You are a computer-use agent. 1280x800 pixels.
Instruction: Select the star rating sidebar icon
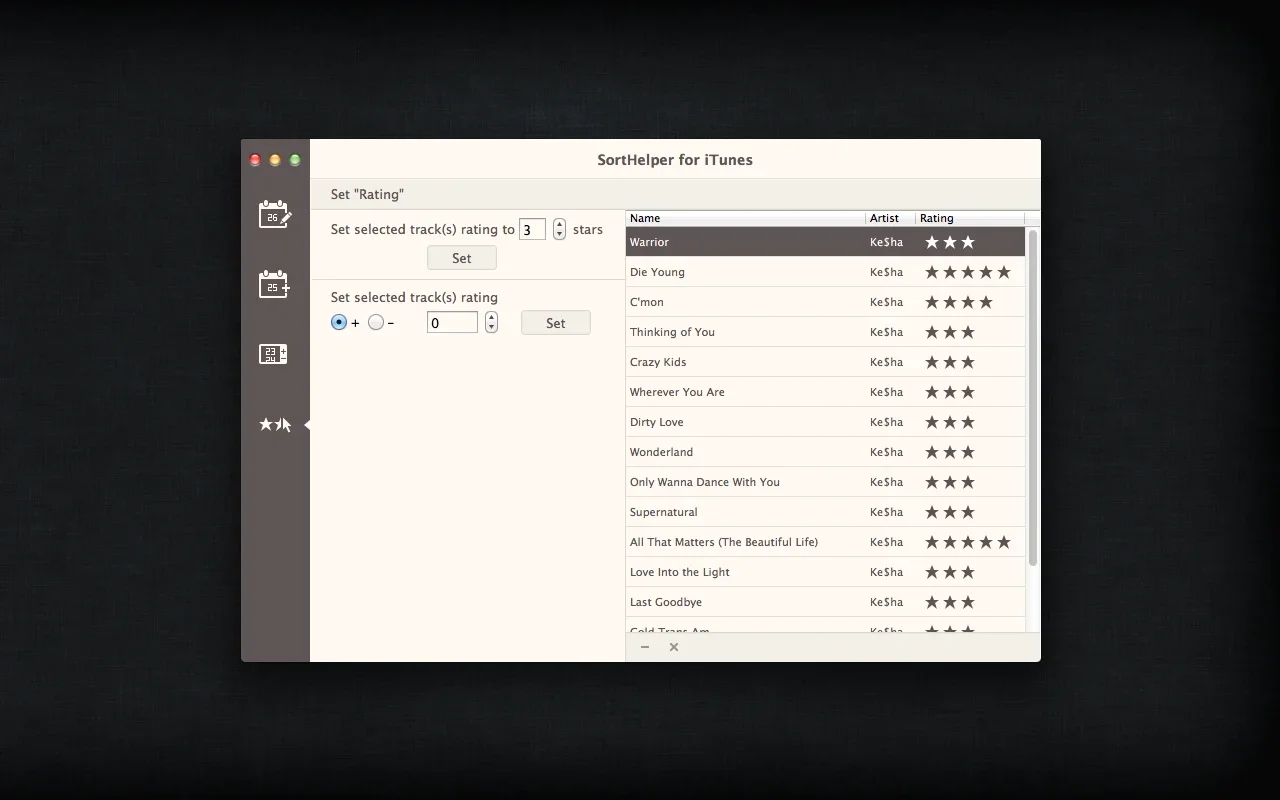[275, 425]
